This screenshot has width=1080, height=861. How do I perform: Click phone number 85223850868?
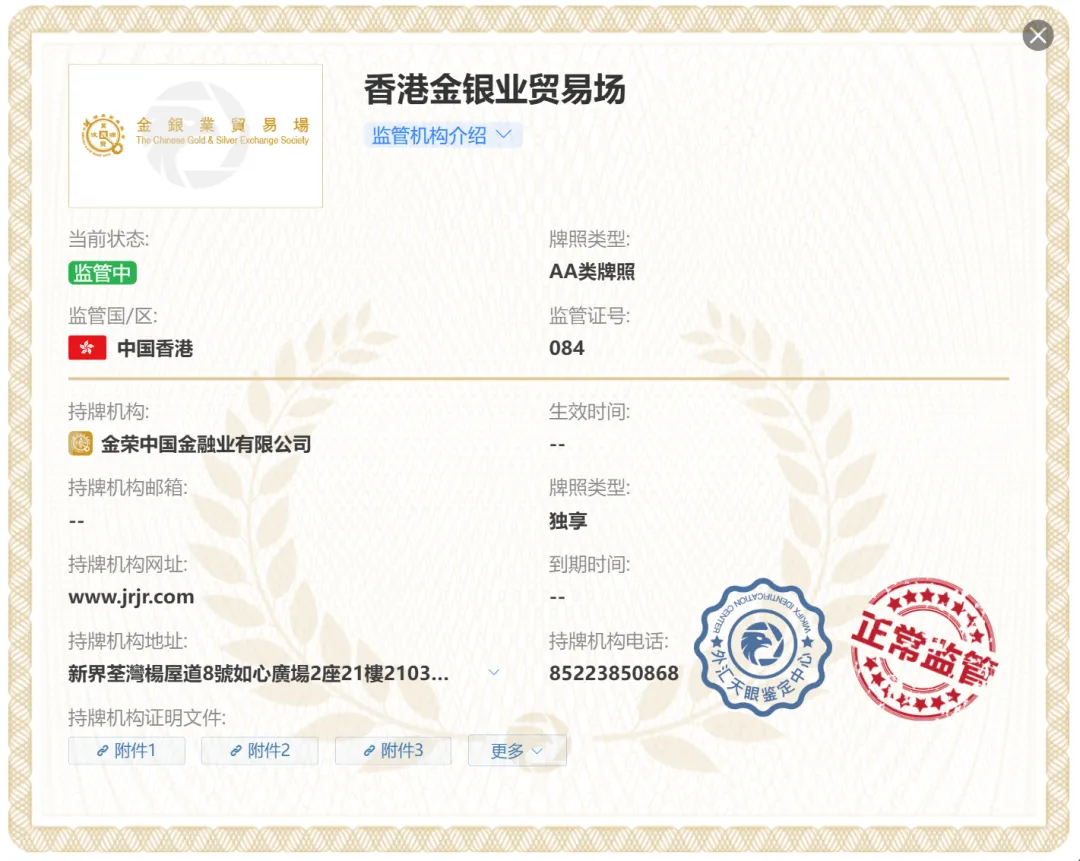click(x=614, y=673)
